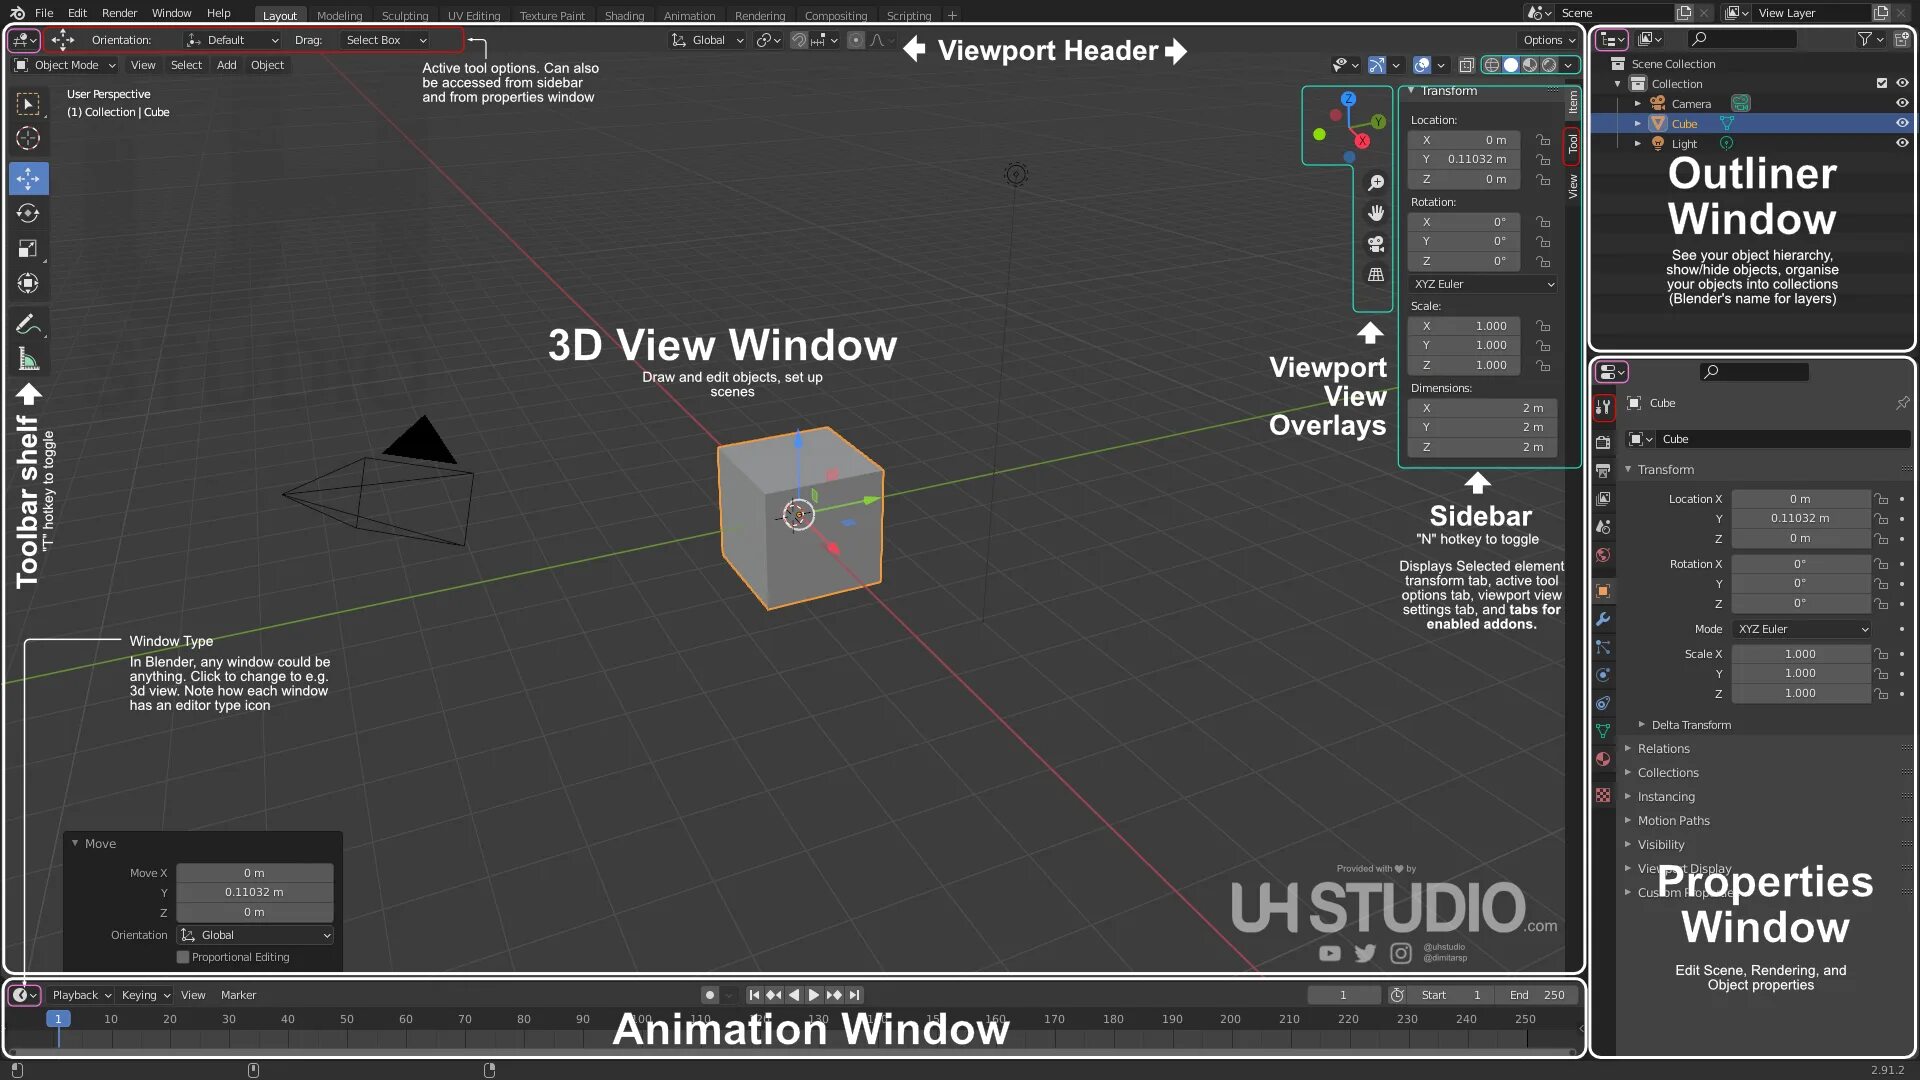The width and height of the screenshot is (1920, 1080).
Task: Select the Measure ruler tool
Action: click(x=28, y=360)
